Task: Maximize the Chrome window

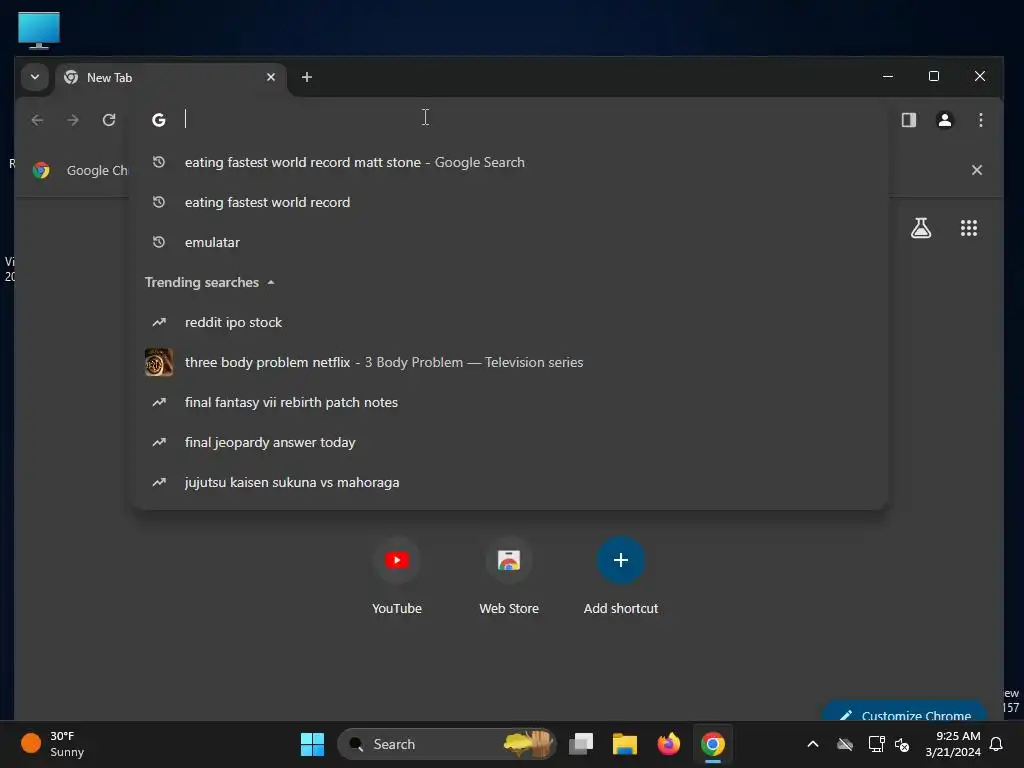Action: point(933,76)
